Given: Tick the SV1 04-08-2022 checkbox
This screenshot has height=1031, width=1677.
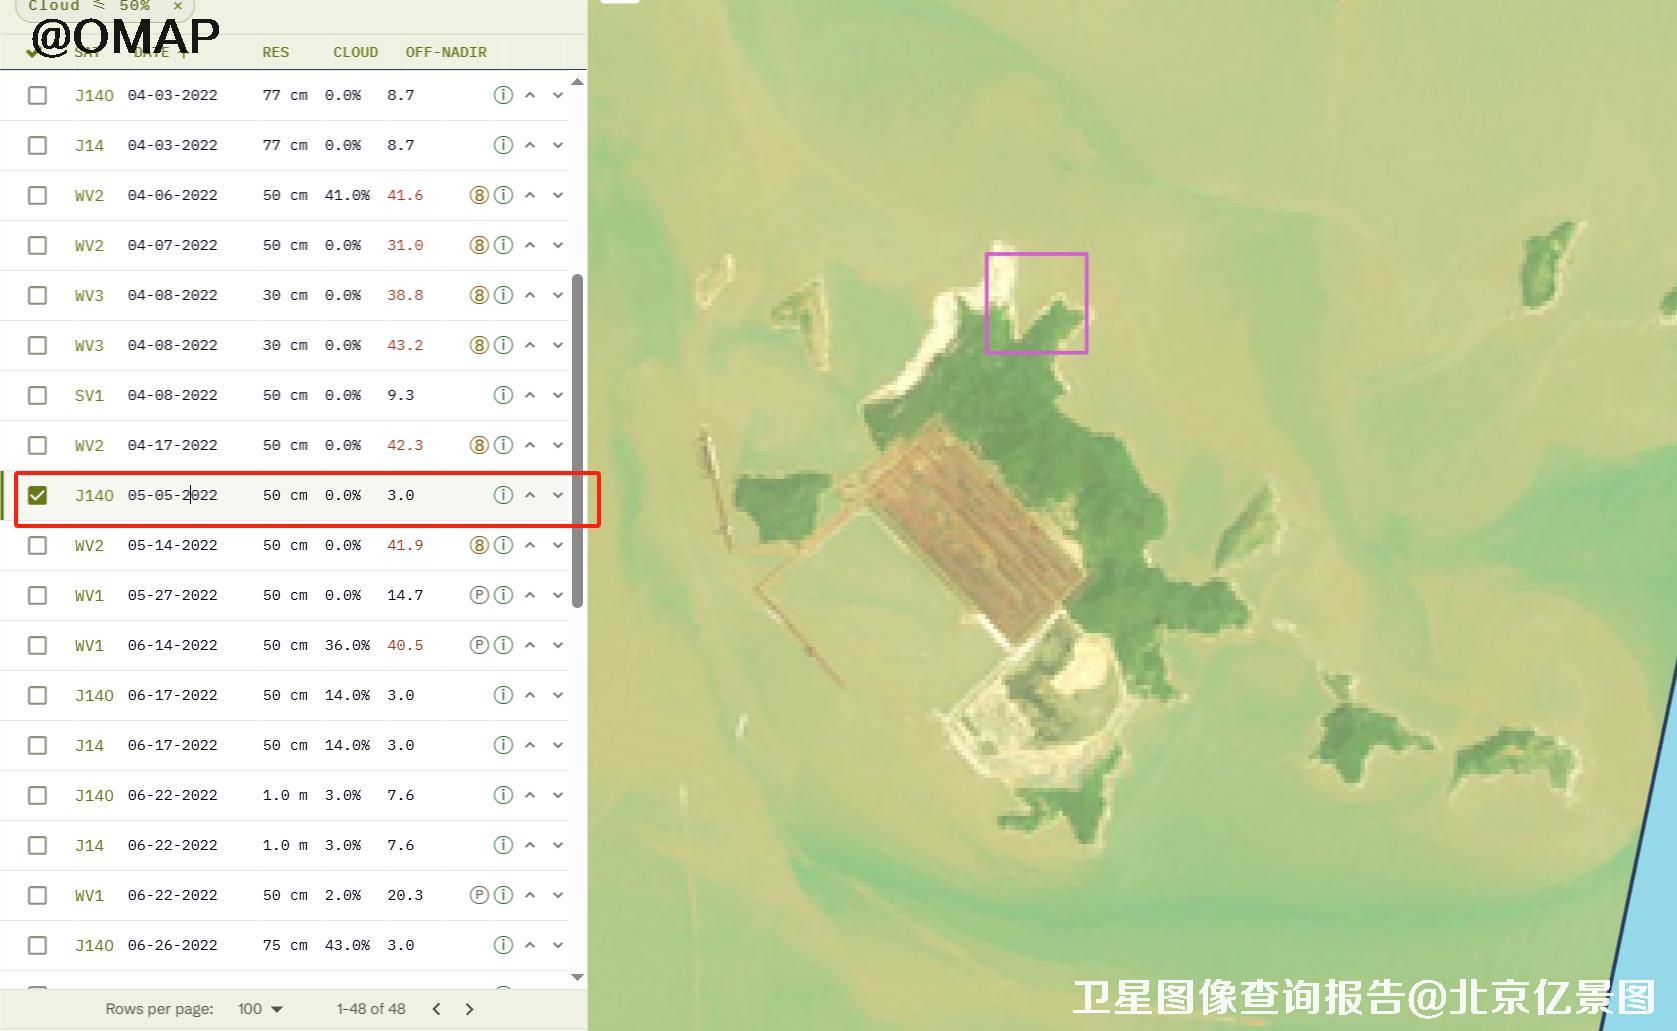Looking at the screenshot, I should (x=37, y=395).
